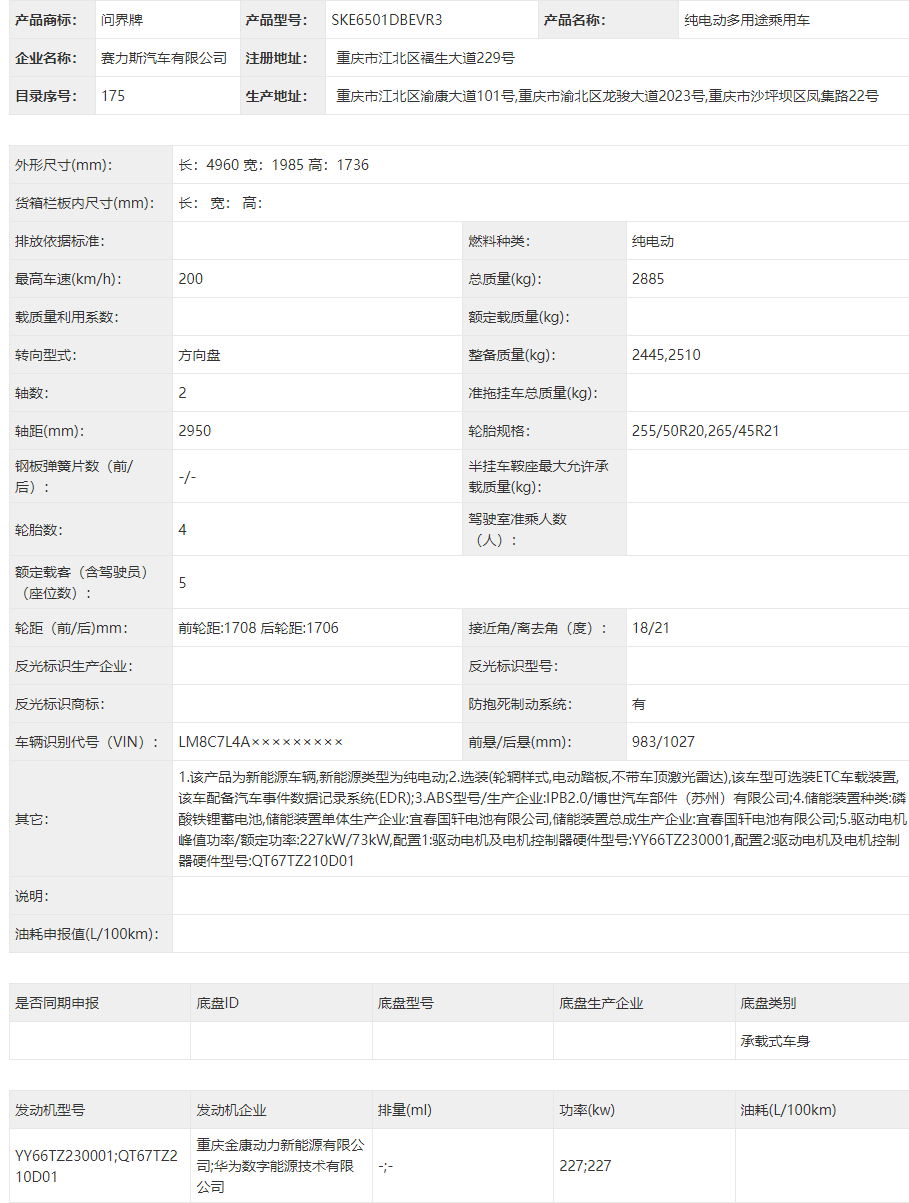Click power value 227;227

click(x=585, y=1166)
